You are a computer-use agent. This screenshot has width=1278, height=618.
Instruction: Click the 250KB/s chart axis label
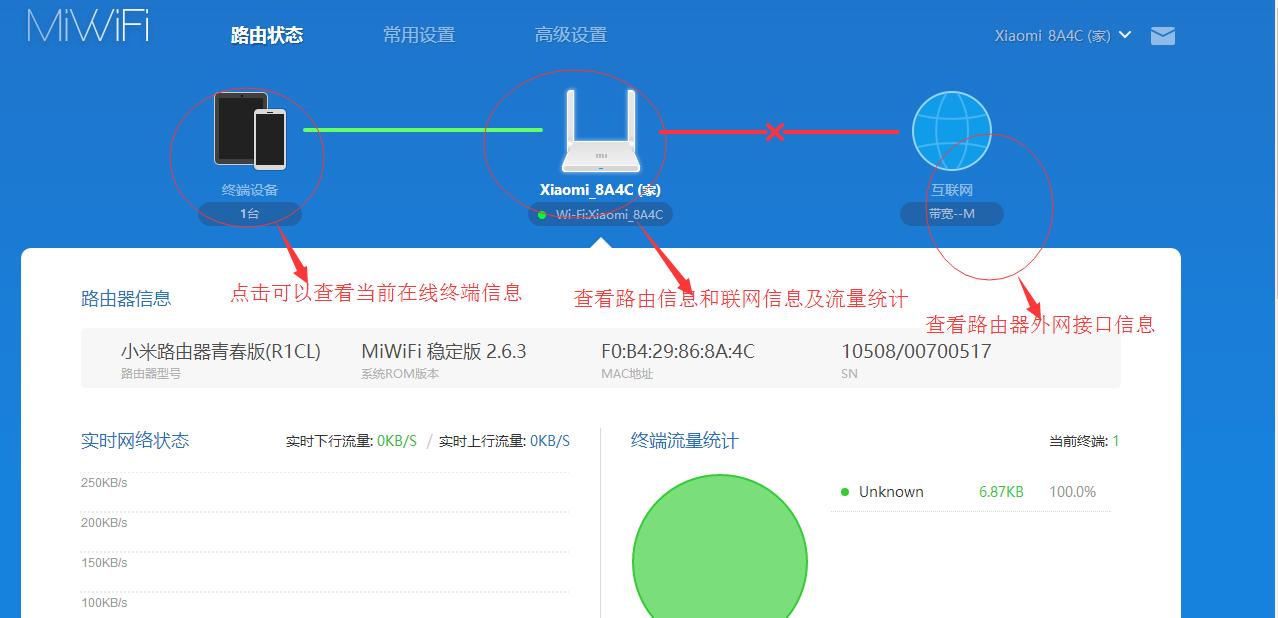(104, 483)
